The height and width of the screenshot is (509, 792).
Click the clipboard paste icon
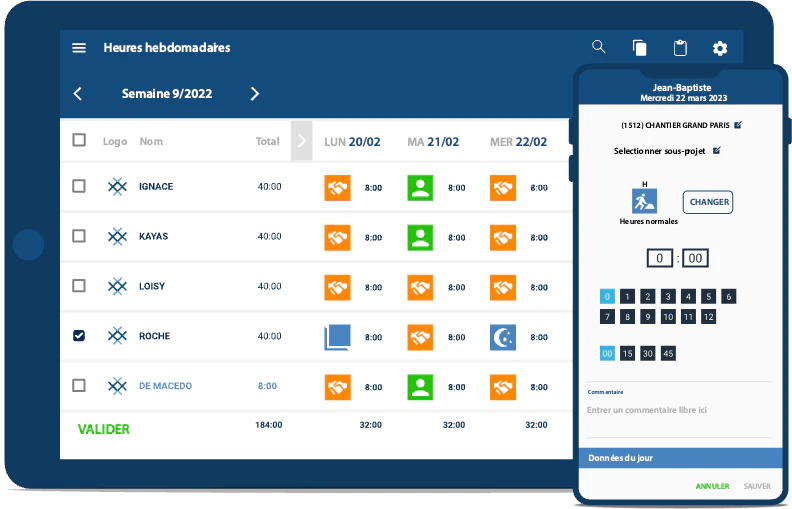click(x=680, y=47)
